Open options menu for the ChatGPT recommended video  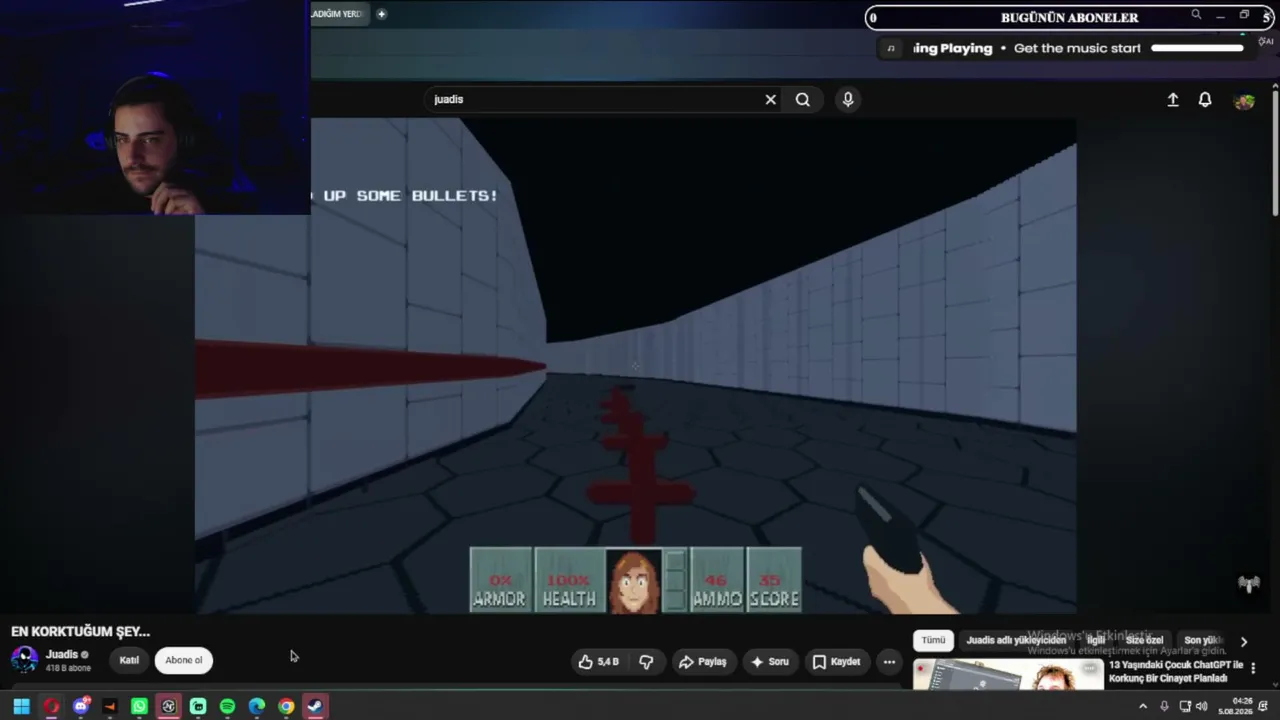[x=1254, y=668]
